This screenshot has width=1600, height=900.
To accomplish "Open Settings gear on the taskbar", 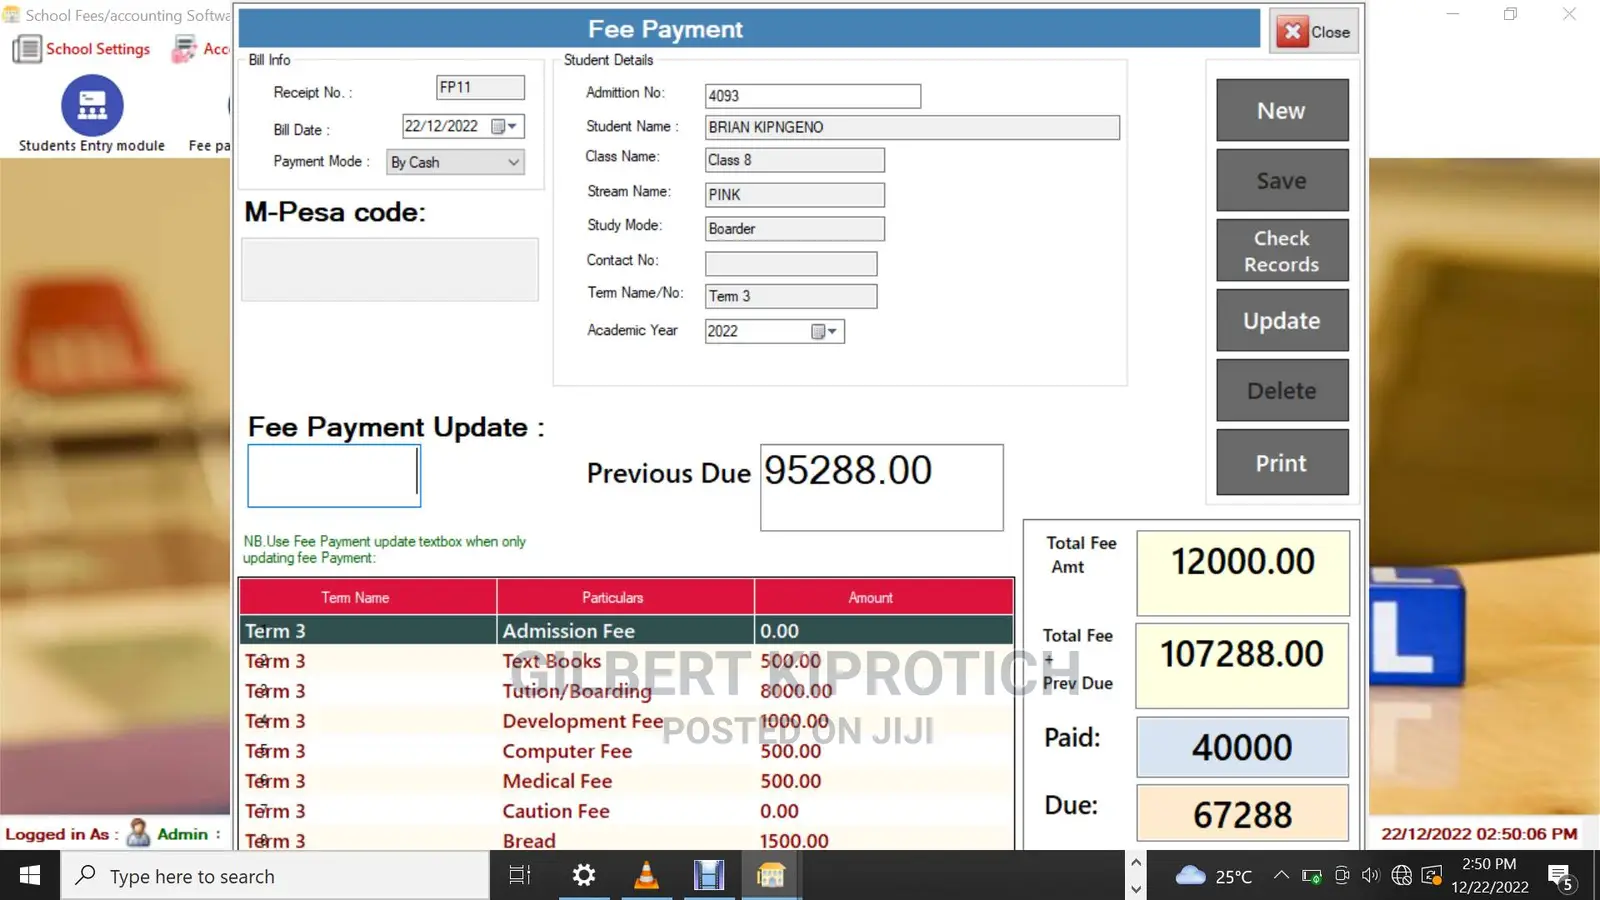I will point(584,876).
